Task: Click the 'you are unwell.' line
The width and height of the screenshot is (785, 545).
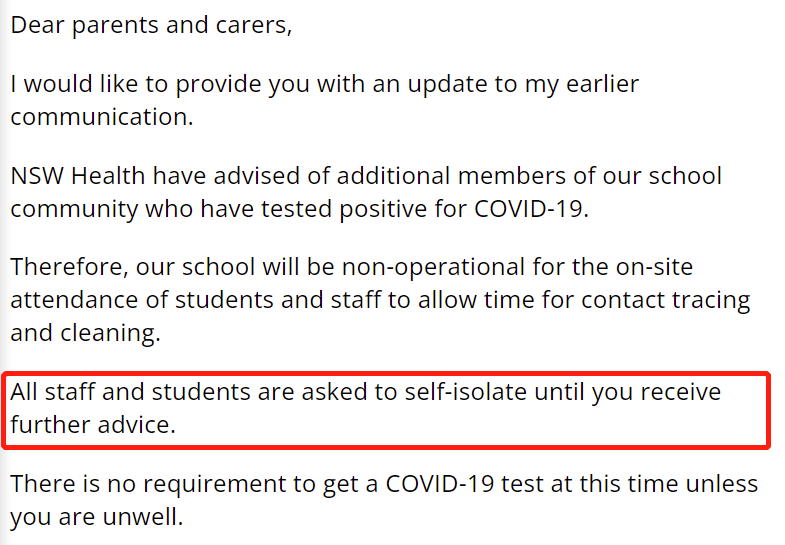Action: coord(97,517)
